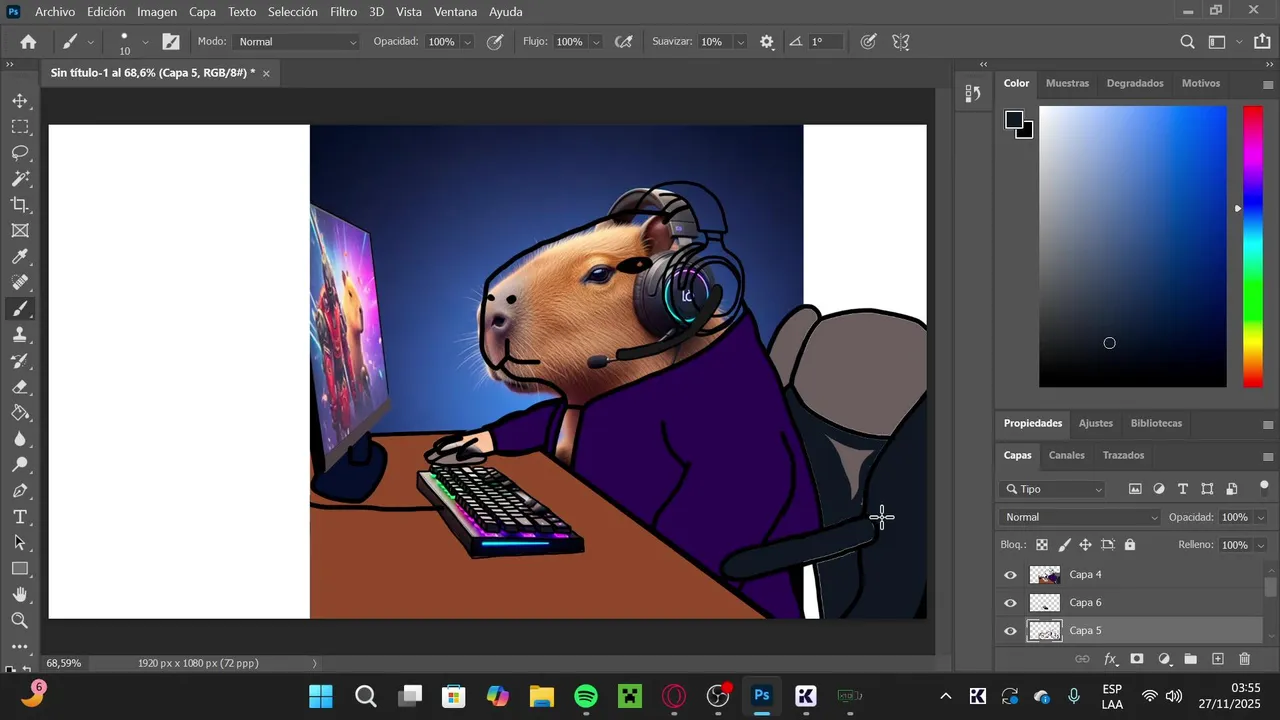Switch to the Ajustes tab
1280x720 pixels.
[x=1095, y=423]
